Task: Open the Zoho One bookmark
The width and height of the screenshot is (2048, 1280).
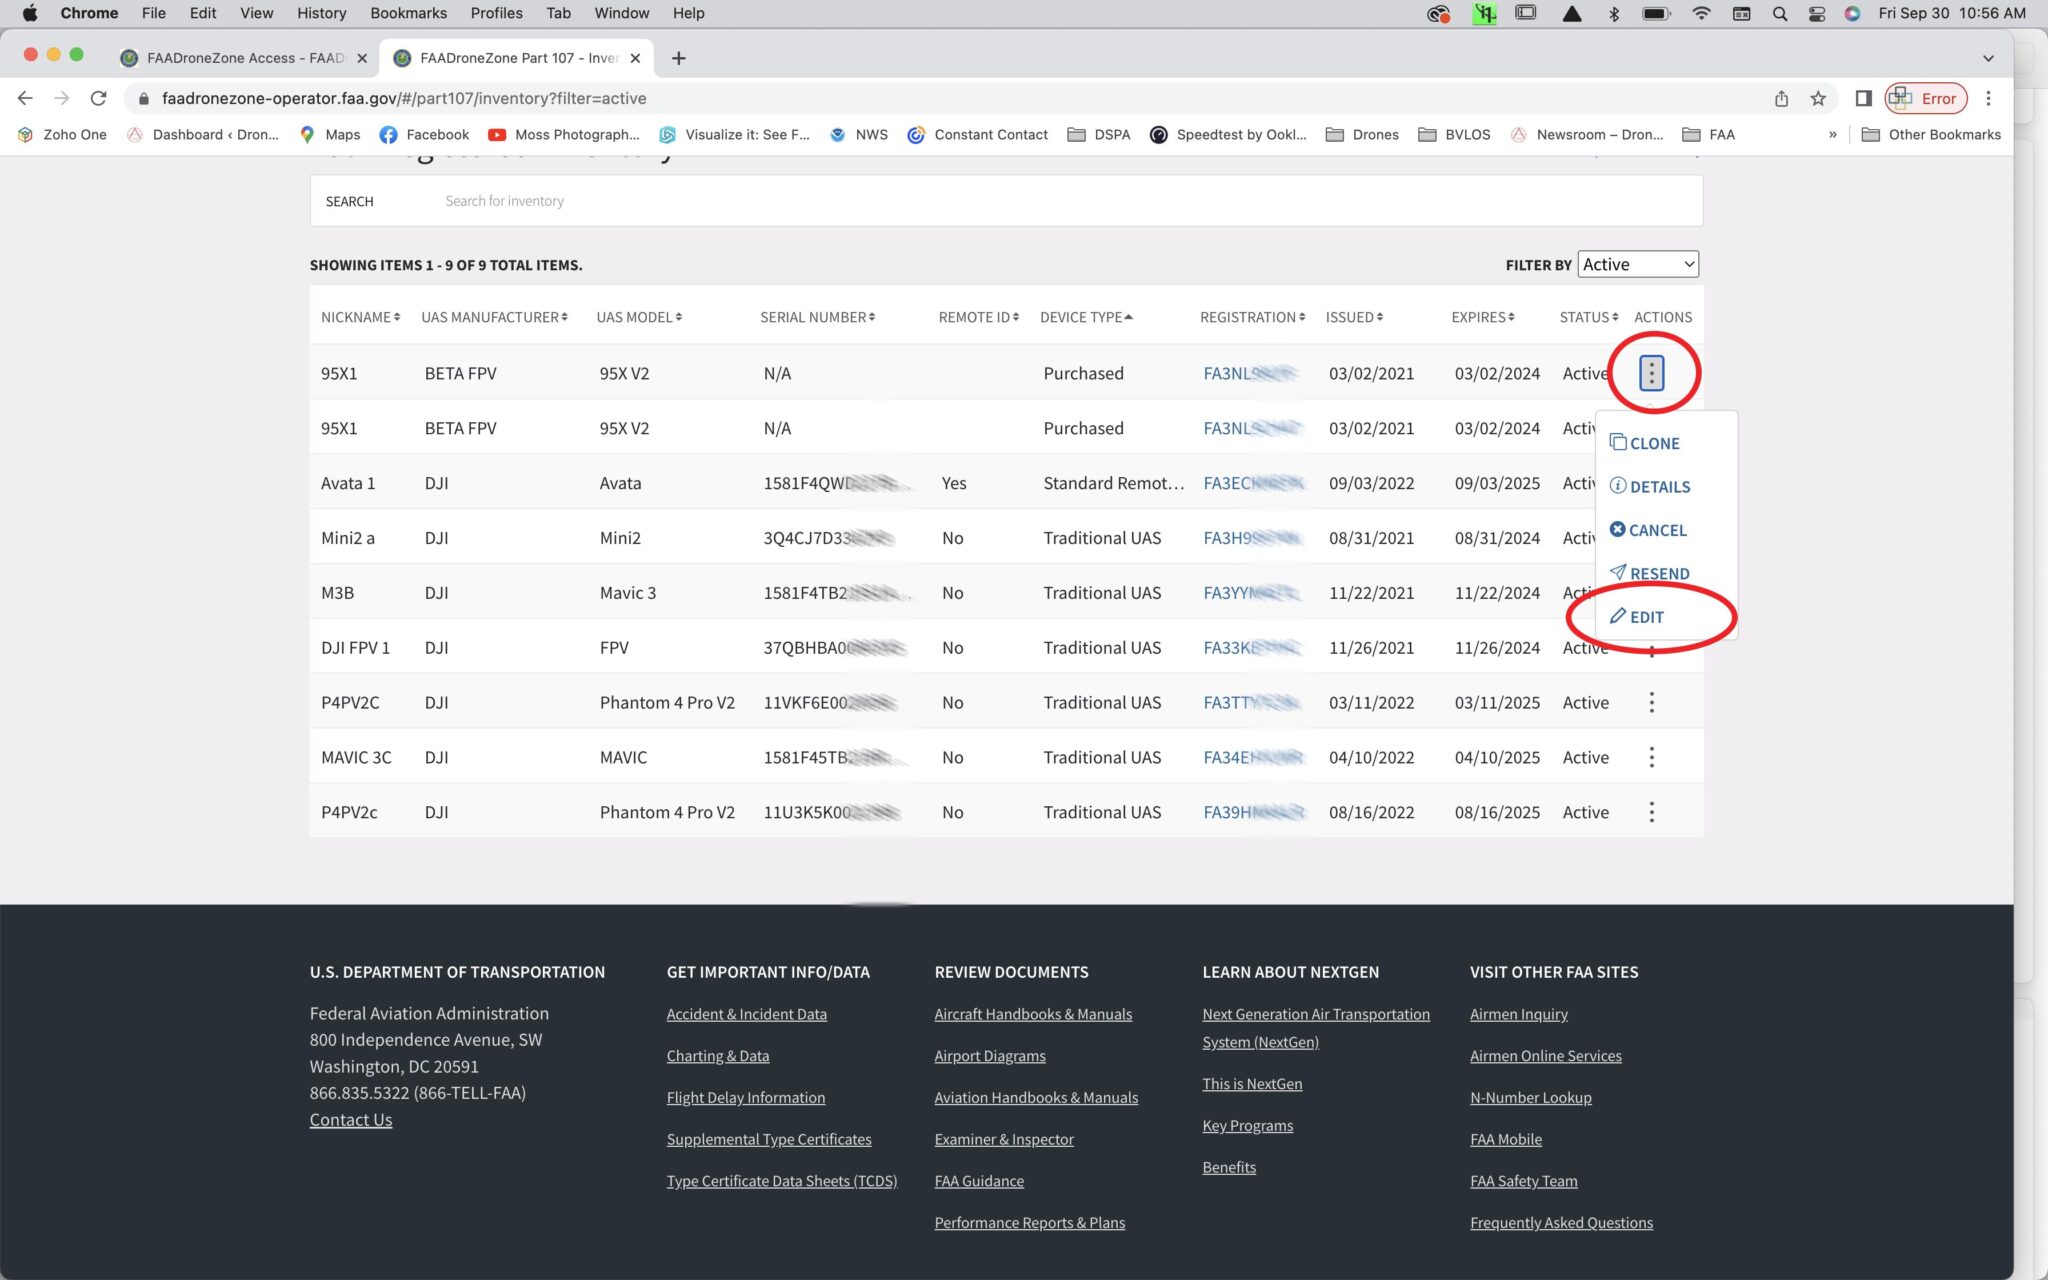Action: pyautogui.click(x=62, y=134)
